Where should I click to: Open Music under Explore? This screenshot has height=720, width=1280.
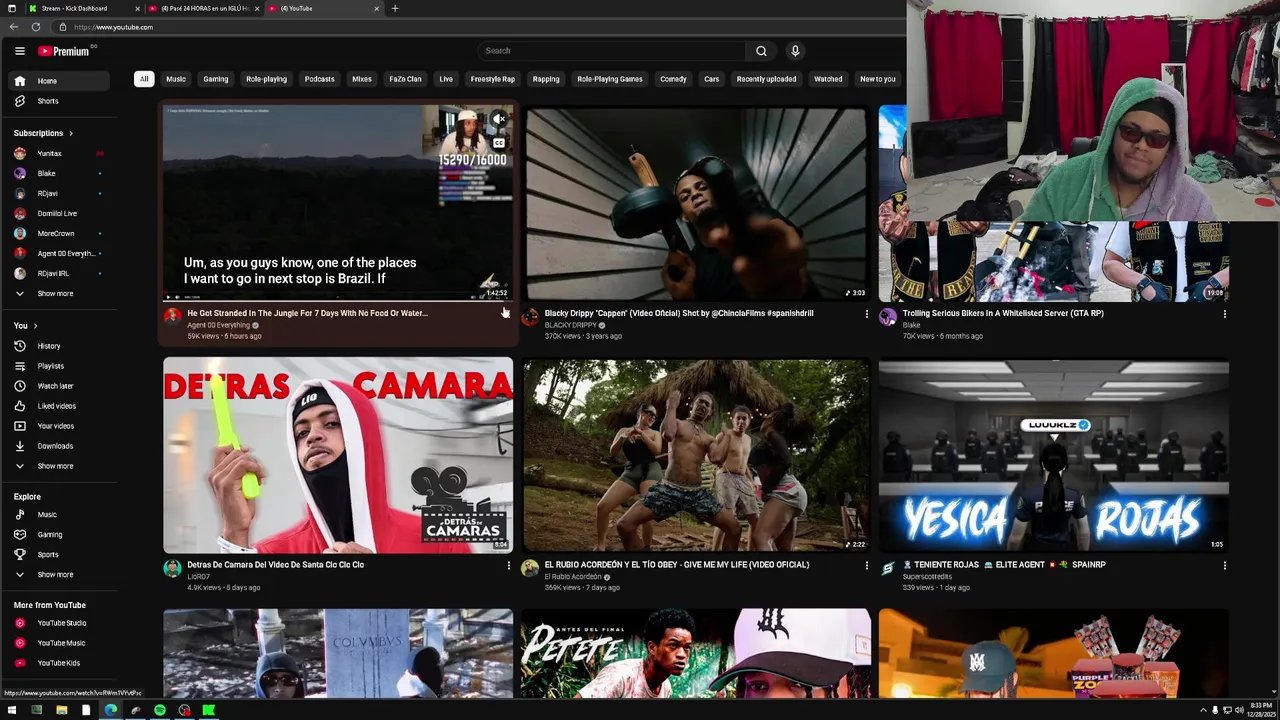click(60, 515)
